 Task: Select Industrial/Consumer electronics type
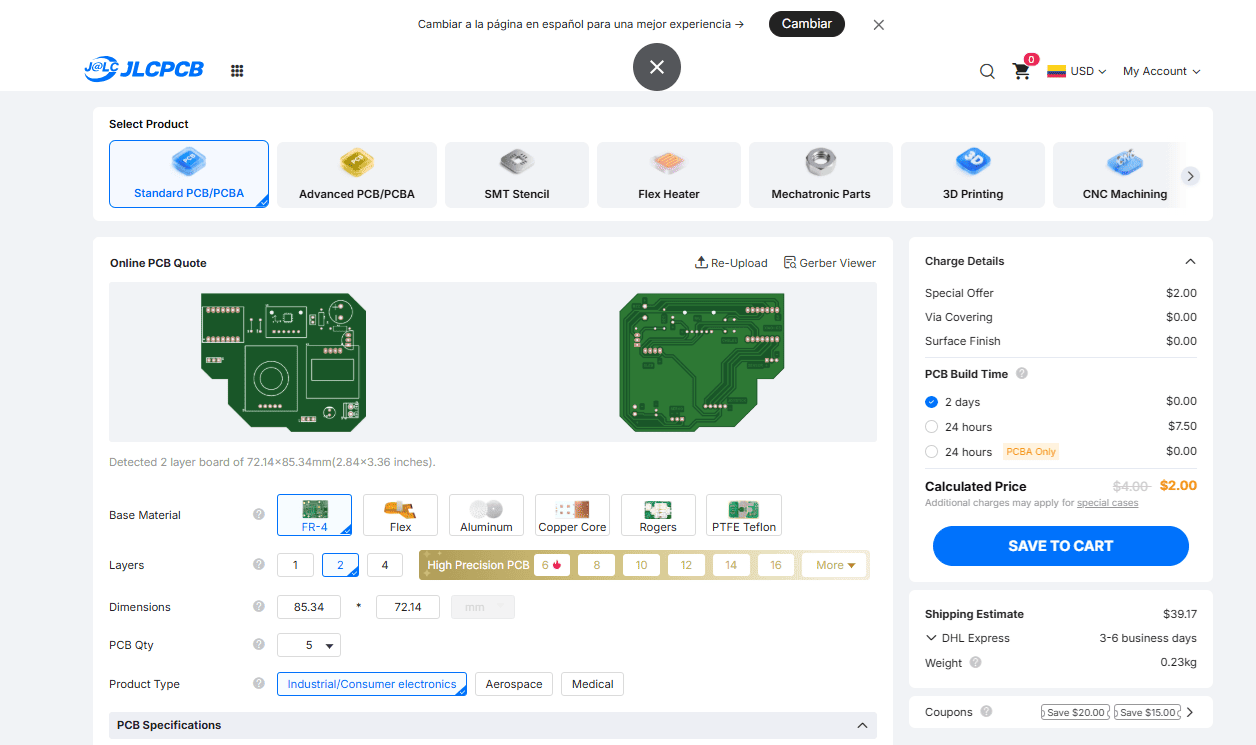pyautogui.click(x=372, y=684)
